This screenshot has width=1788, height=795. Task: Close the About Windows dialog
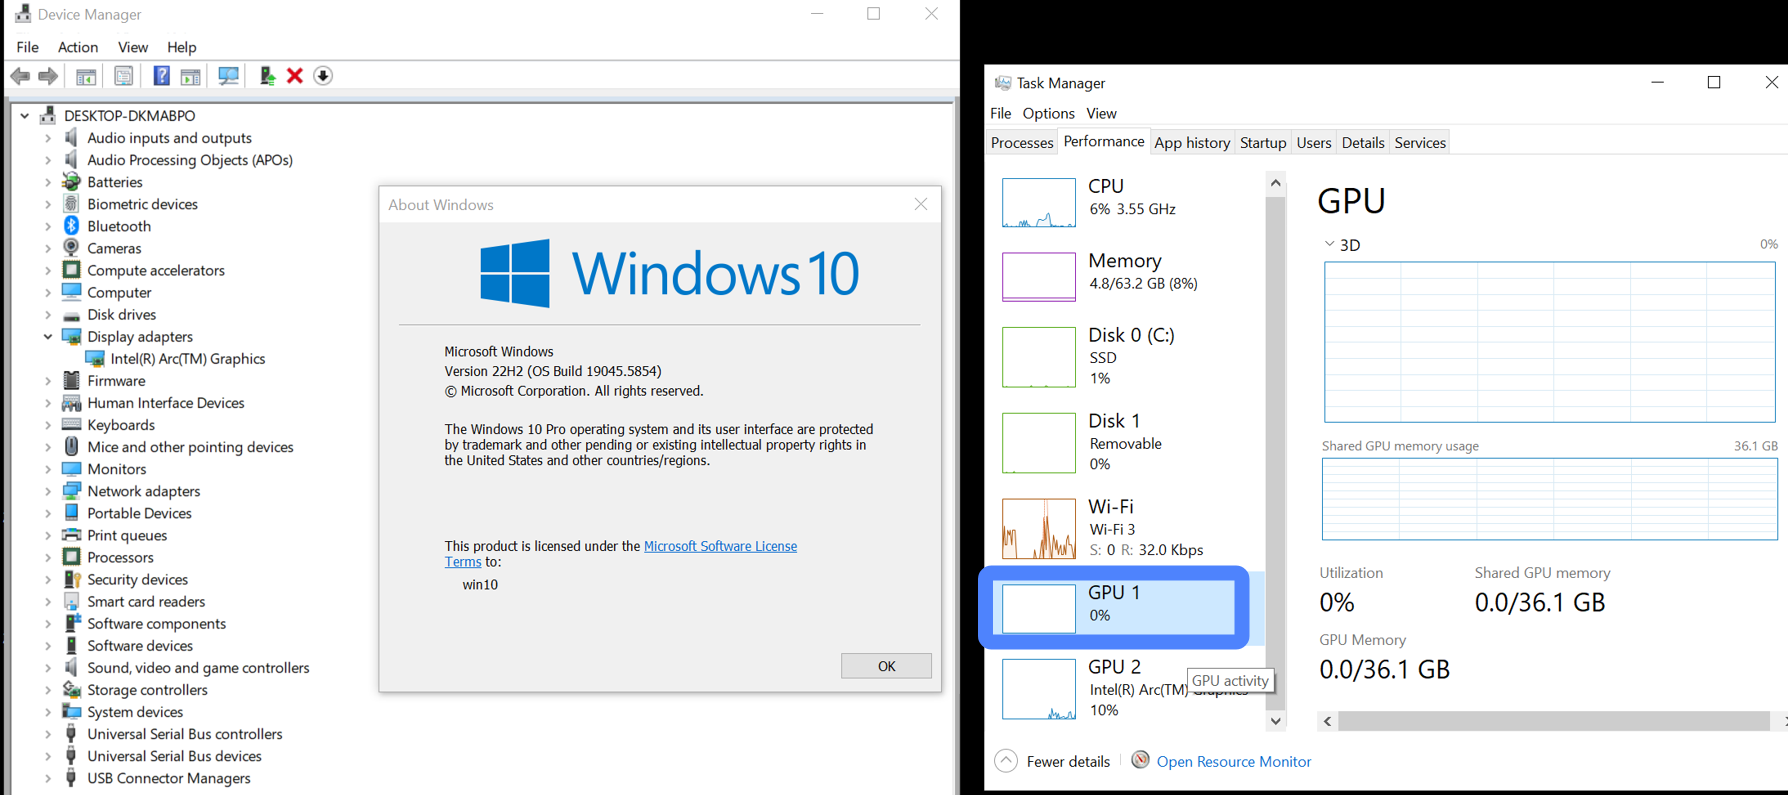(x=921, y=204)
